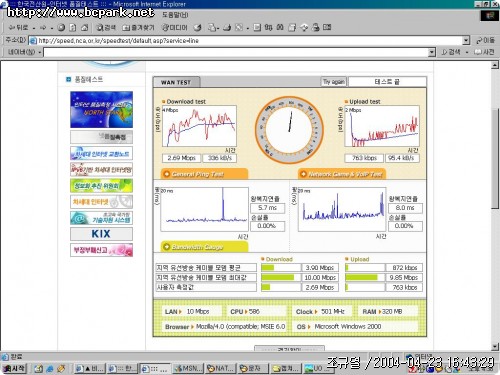500x375 pixels.
Task: Click the Naver toolbar 검색 button
Action: [451, 52]
